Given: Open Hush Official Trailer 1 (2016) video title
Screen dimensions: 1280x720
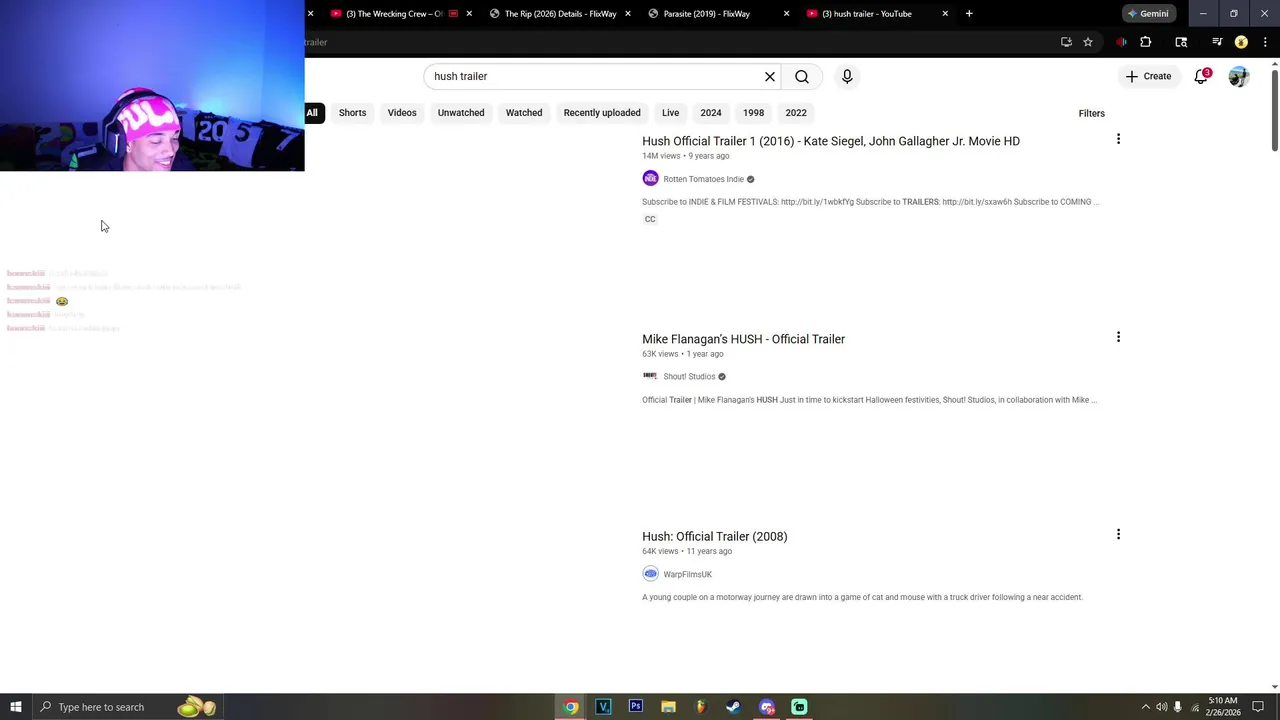Looking at the screenshot, I should click(831, 141).
